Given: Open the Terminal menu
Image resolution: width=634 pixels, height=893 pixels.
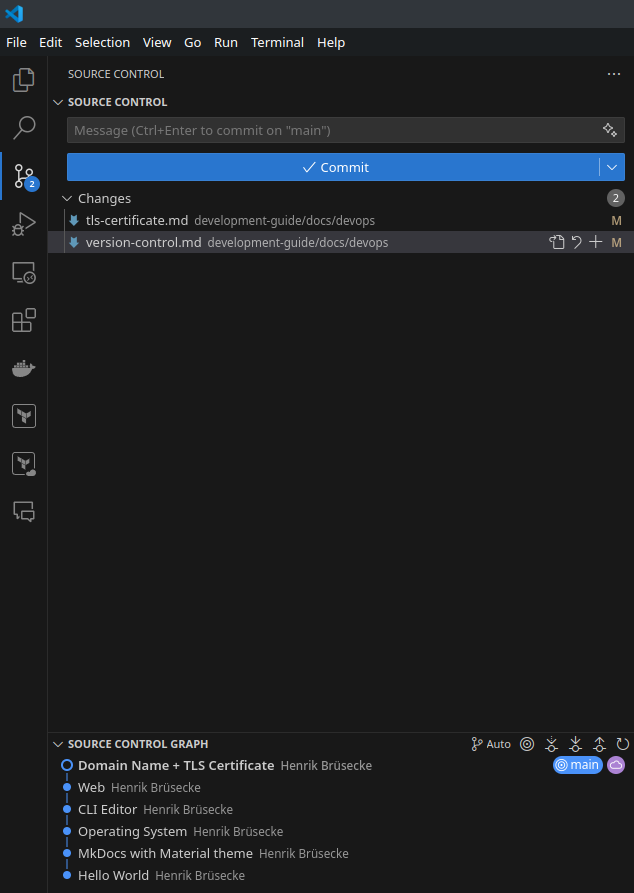Looking at the screenshot, I should pos(277,43).
